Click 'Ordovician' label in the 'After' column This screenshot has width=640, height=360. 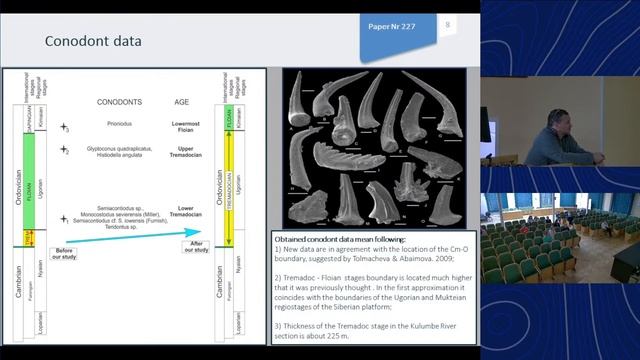220,188
